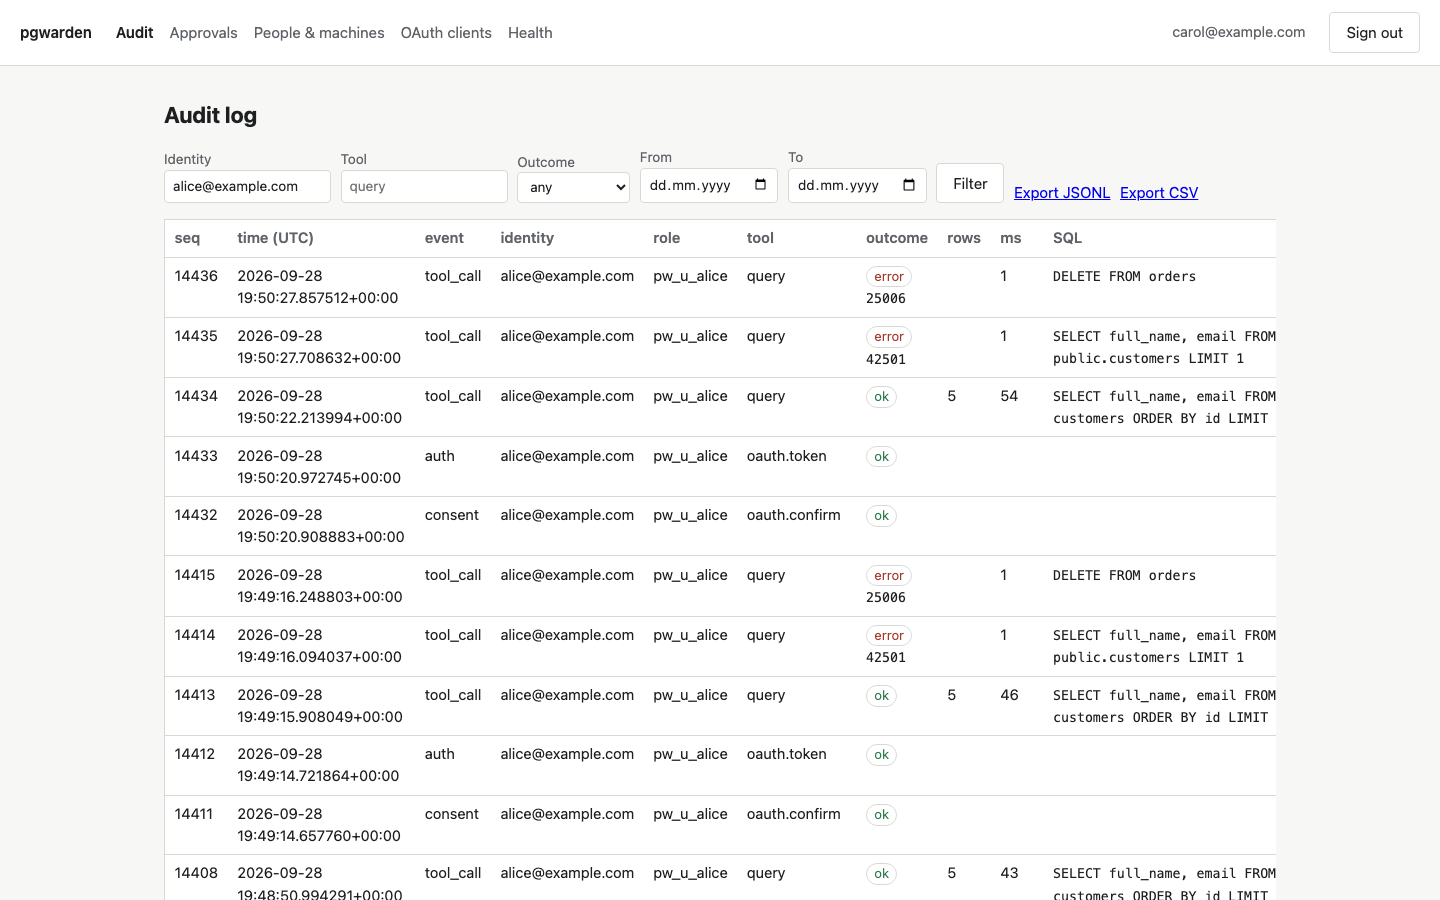Switch to OAuth clients page
Viewport: 1440px width, 900px height.
point(446,32)
